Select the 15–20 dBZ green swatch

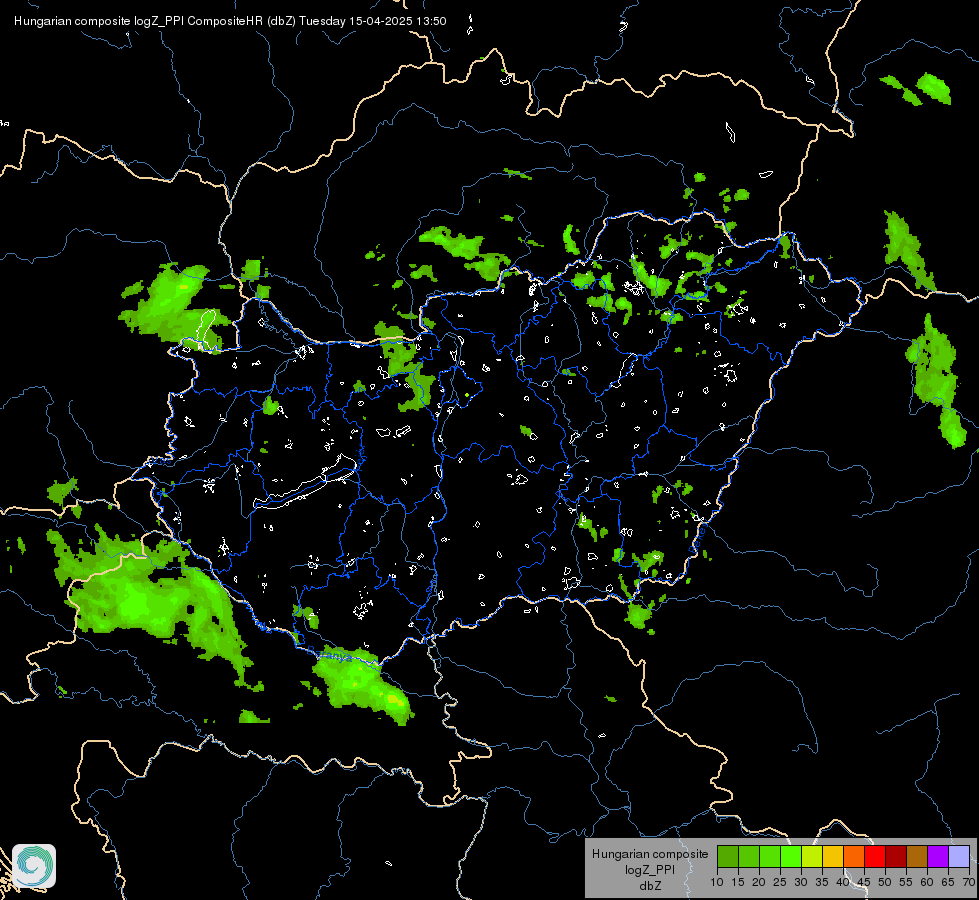point(749,856)
